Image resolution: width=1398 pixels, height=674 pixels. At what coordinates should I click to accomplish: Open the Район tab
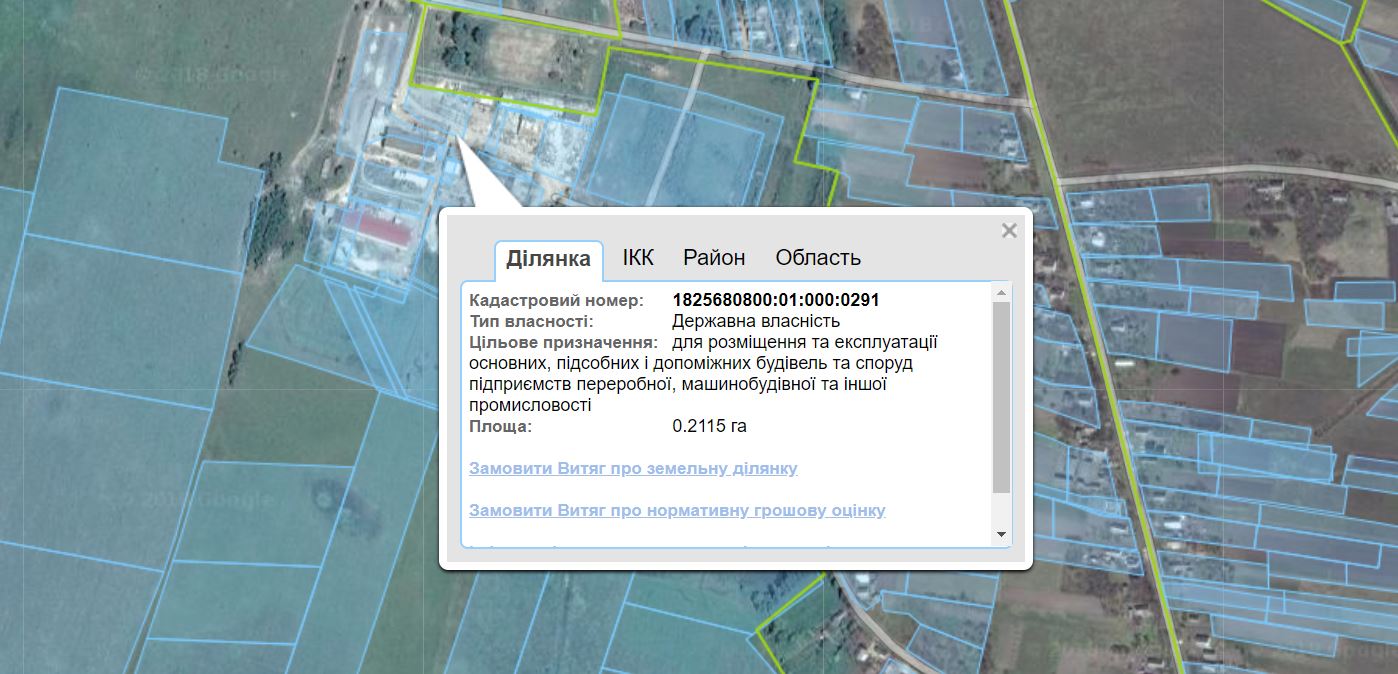pos(714,258)
